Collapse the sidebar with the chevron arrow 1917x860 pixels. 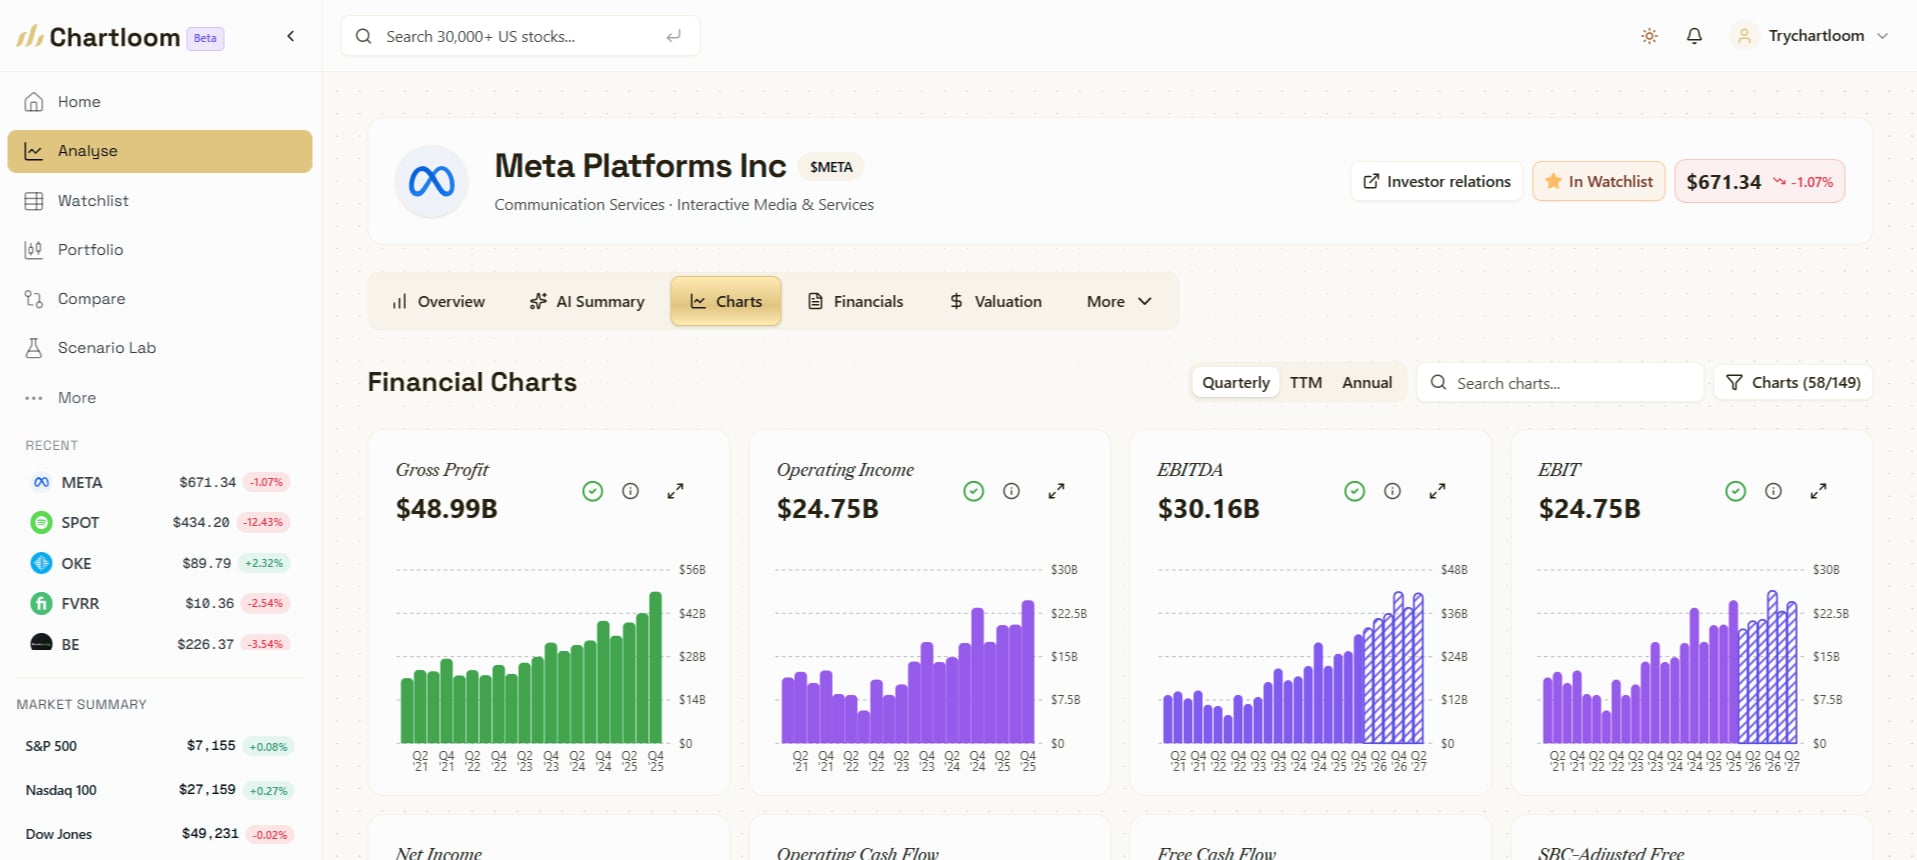(291, 36)
